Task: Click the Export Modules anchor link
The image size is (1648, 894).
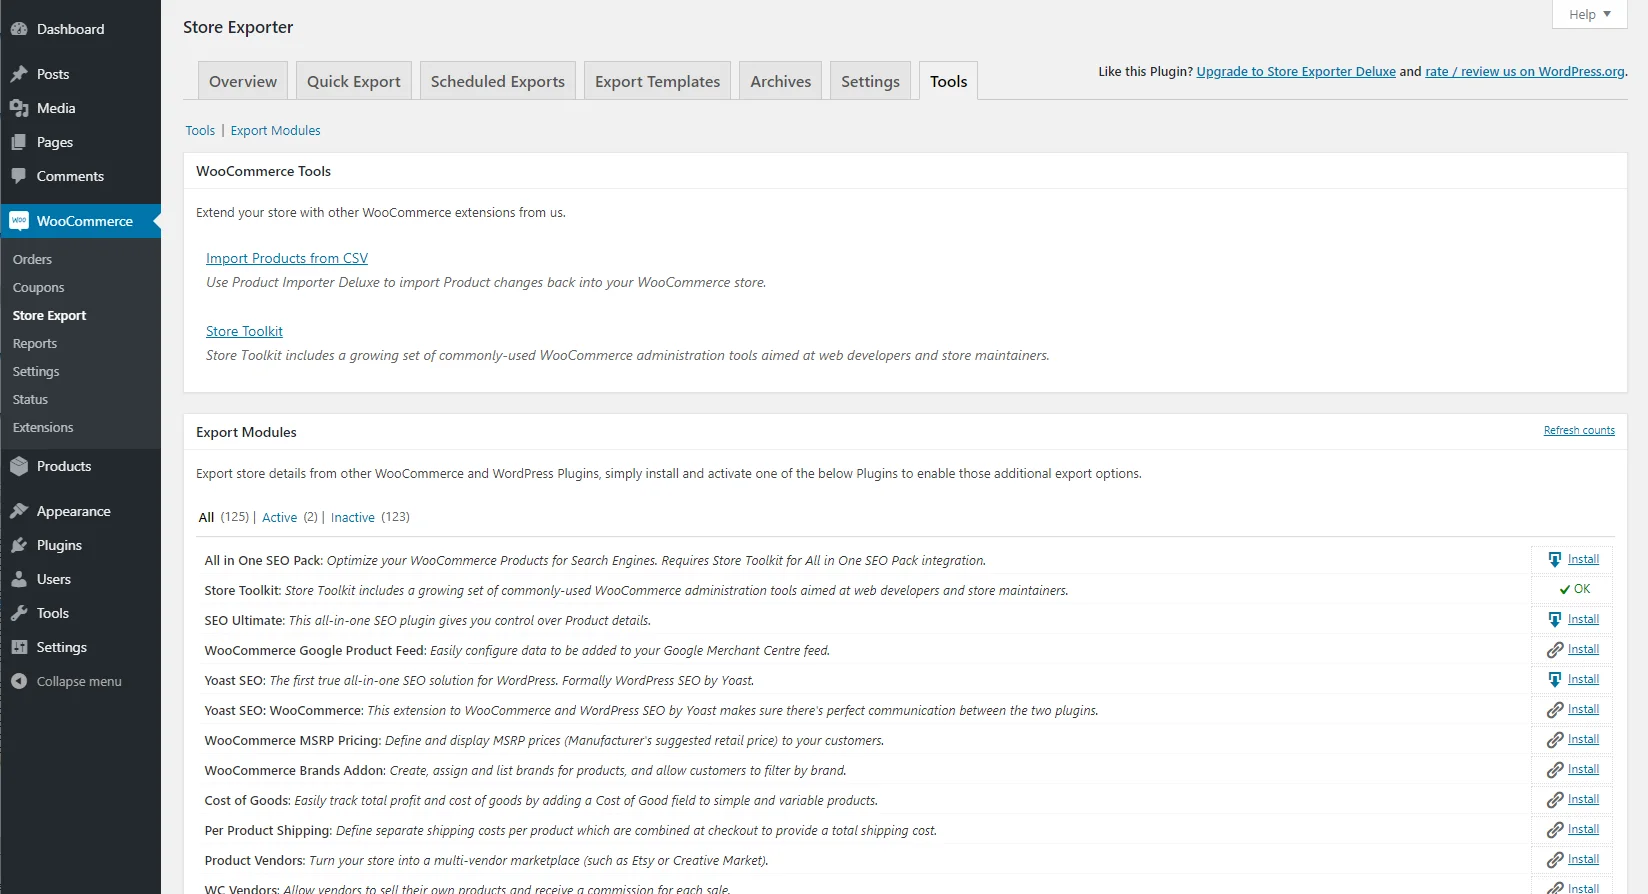Action: [x=275, y=130]
